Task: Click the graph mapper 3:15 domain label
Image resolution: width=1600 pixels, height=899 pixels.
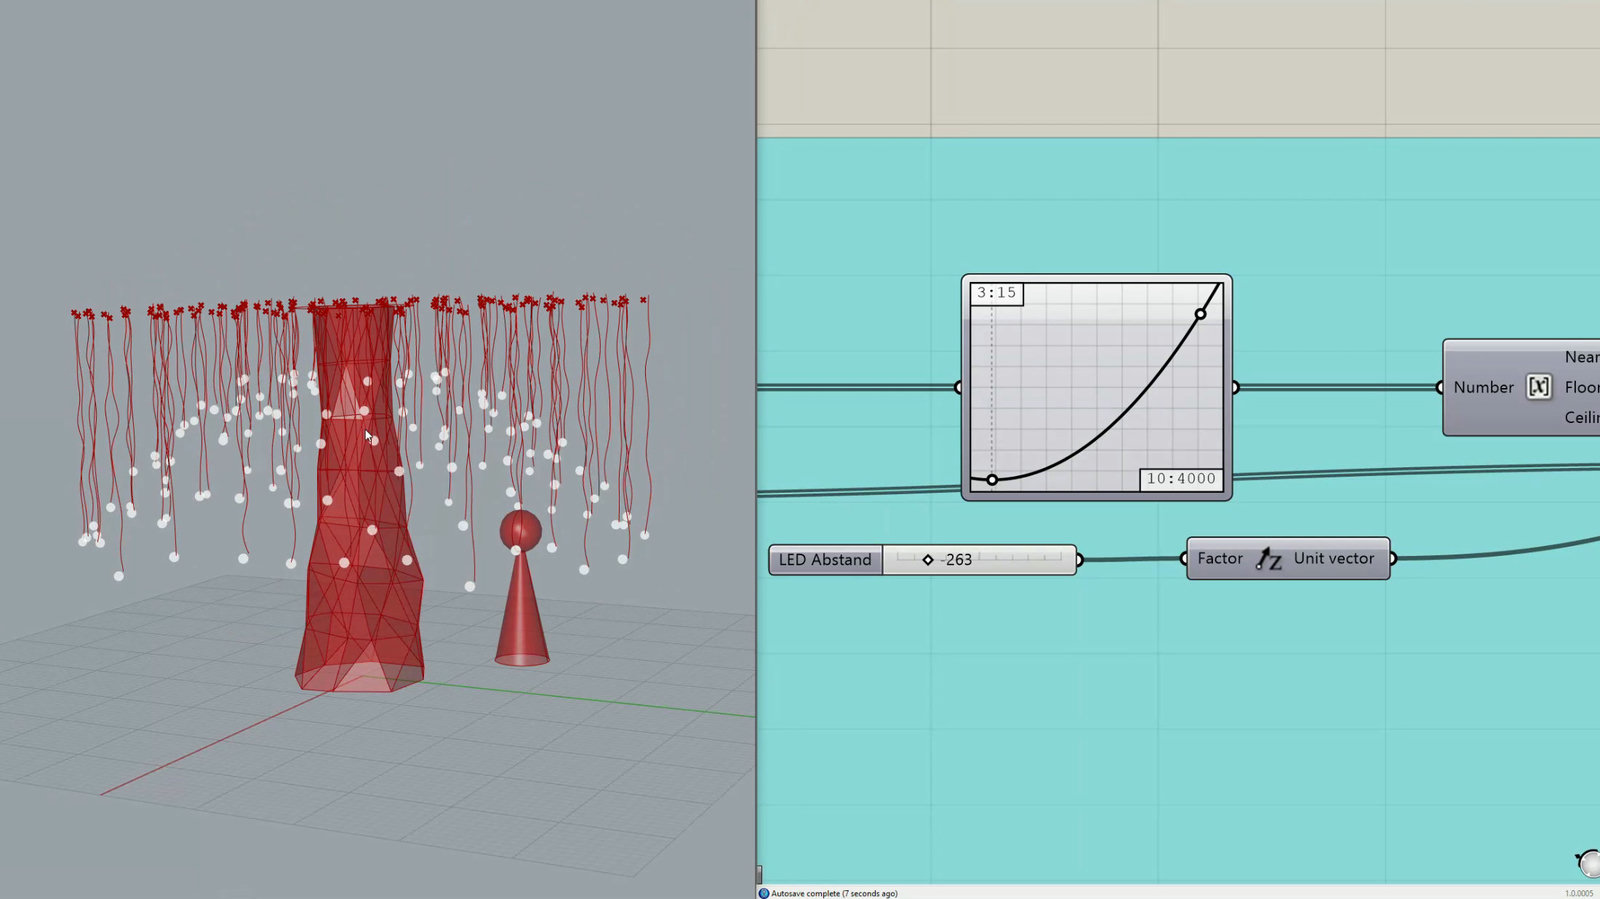Action: [x=996, y=293]
